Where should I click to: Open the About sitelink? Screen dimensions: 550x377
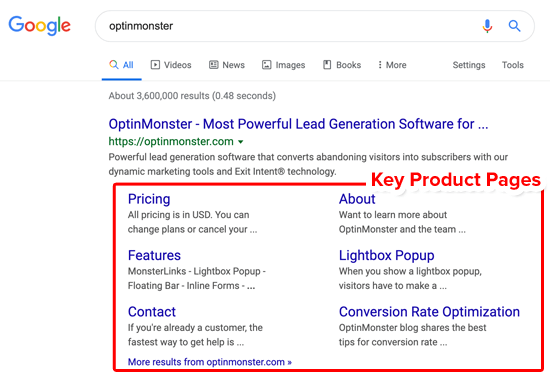tap(357, 199)
